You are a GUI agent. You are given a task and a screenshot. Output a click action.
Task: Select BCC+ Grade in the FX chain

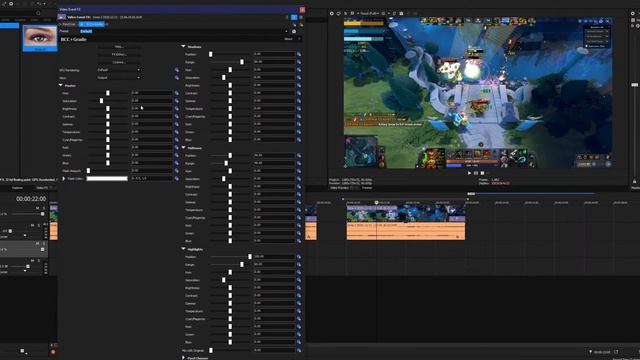pos(92,24)
